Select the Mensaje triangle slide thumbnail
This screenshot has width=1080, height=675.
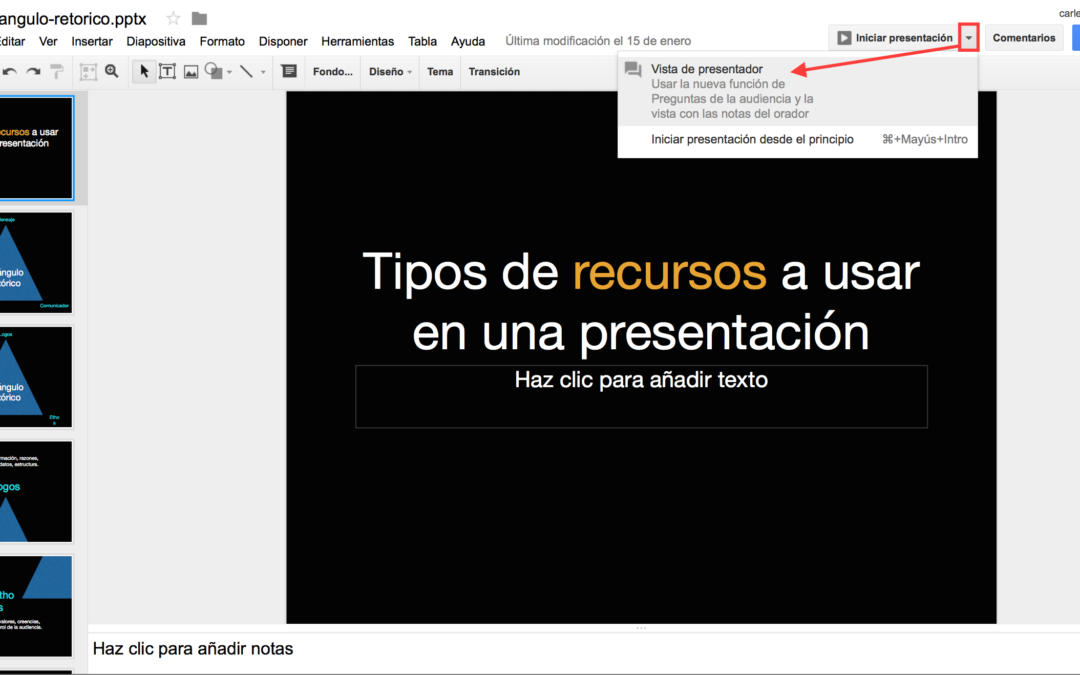tap(36, 262)
